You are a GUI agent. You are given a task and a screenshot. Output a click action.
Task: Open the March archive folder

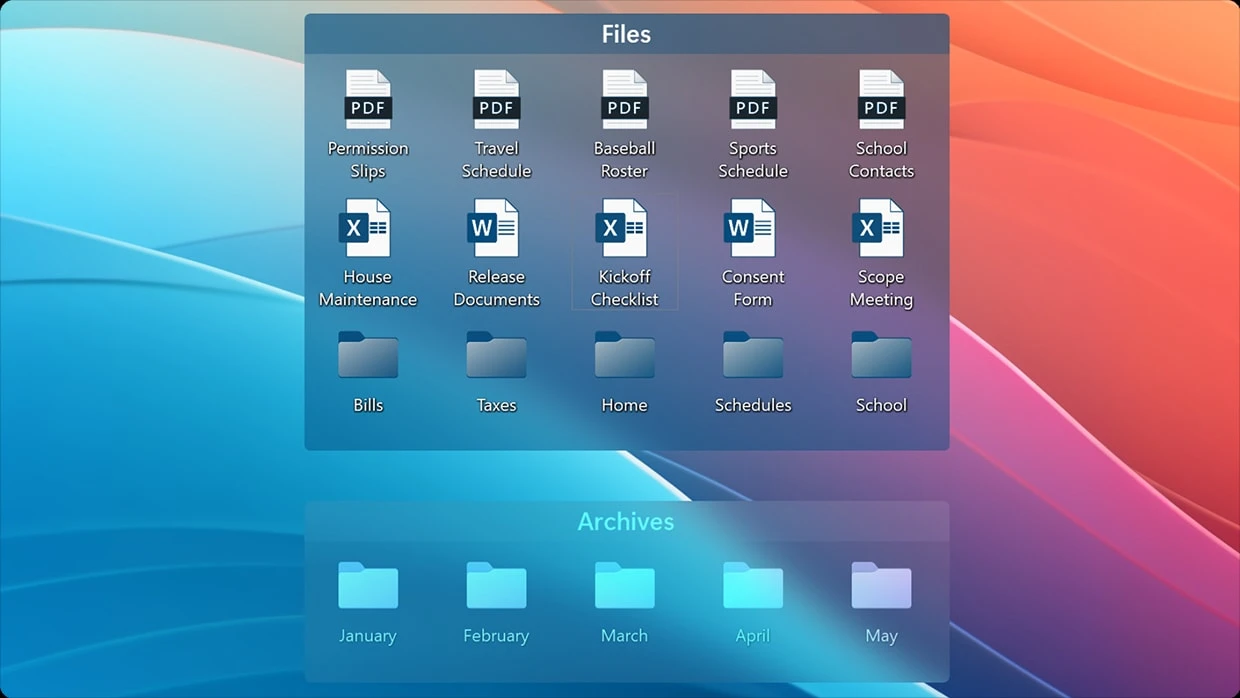[x=624, y=586]
